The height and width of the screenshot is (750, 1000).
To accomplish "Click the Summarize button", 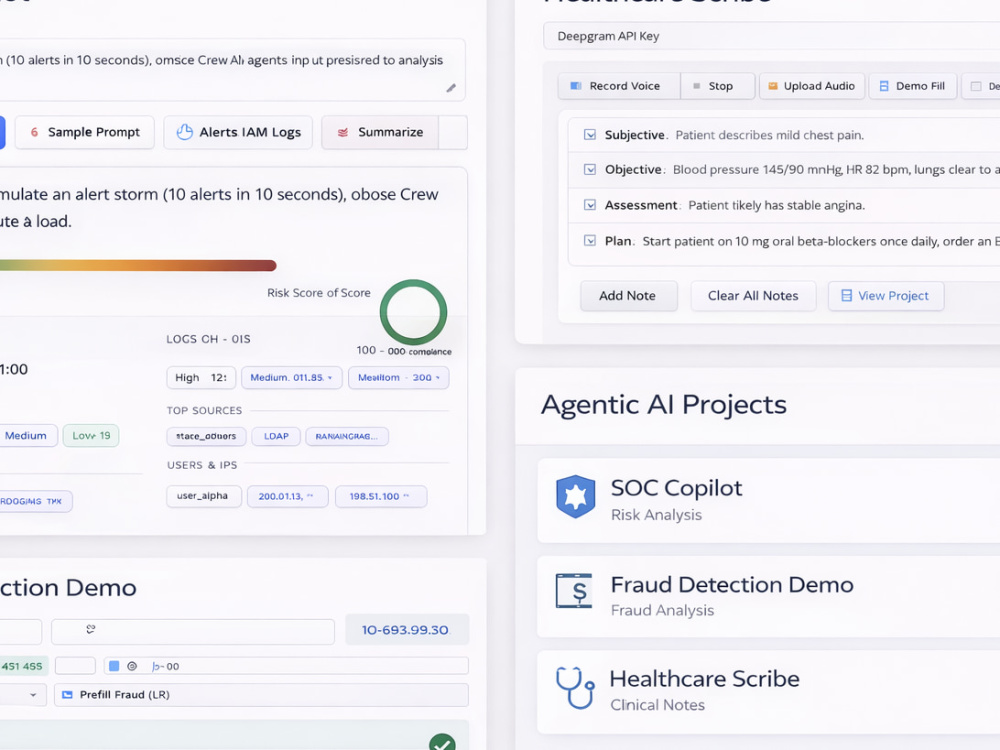I will point(380,132).
